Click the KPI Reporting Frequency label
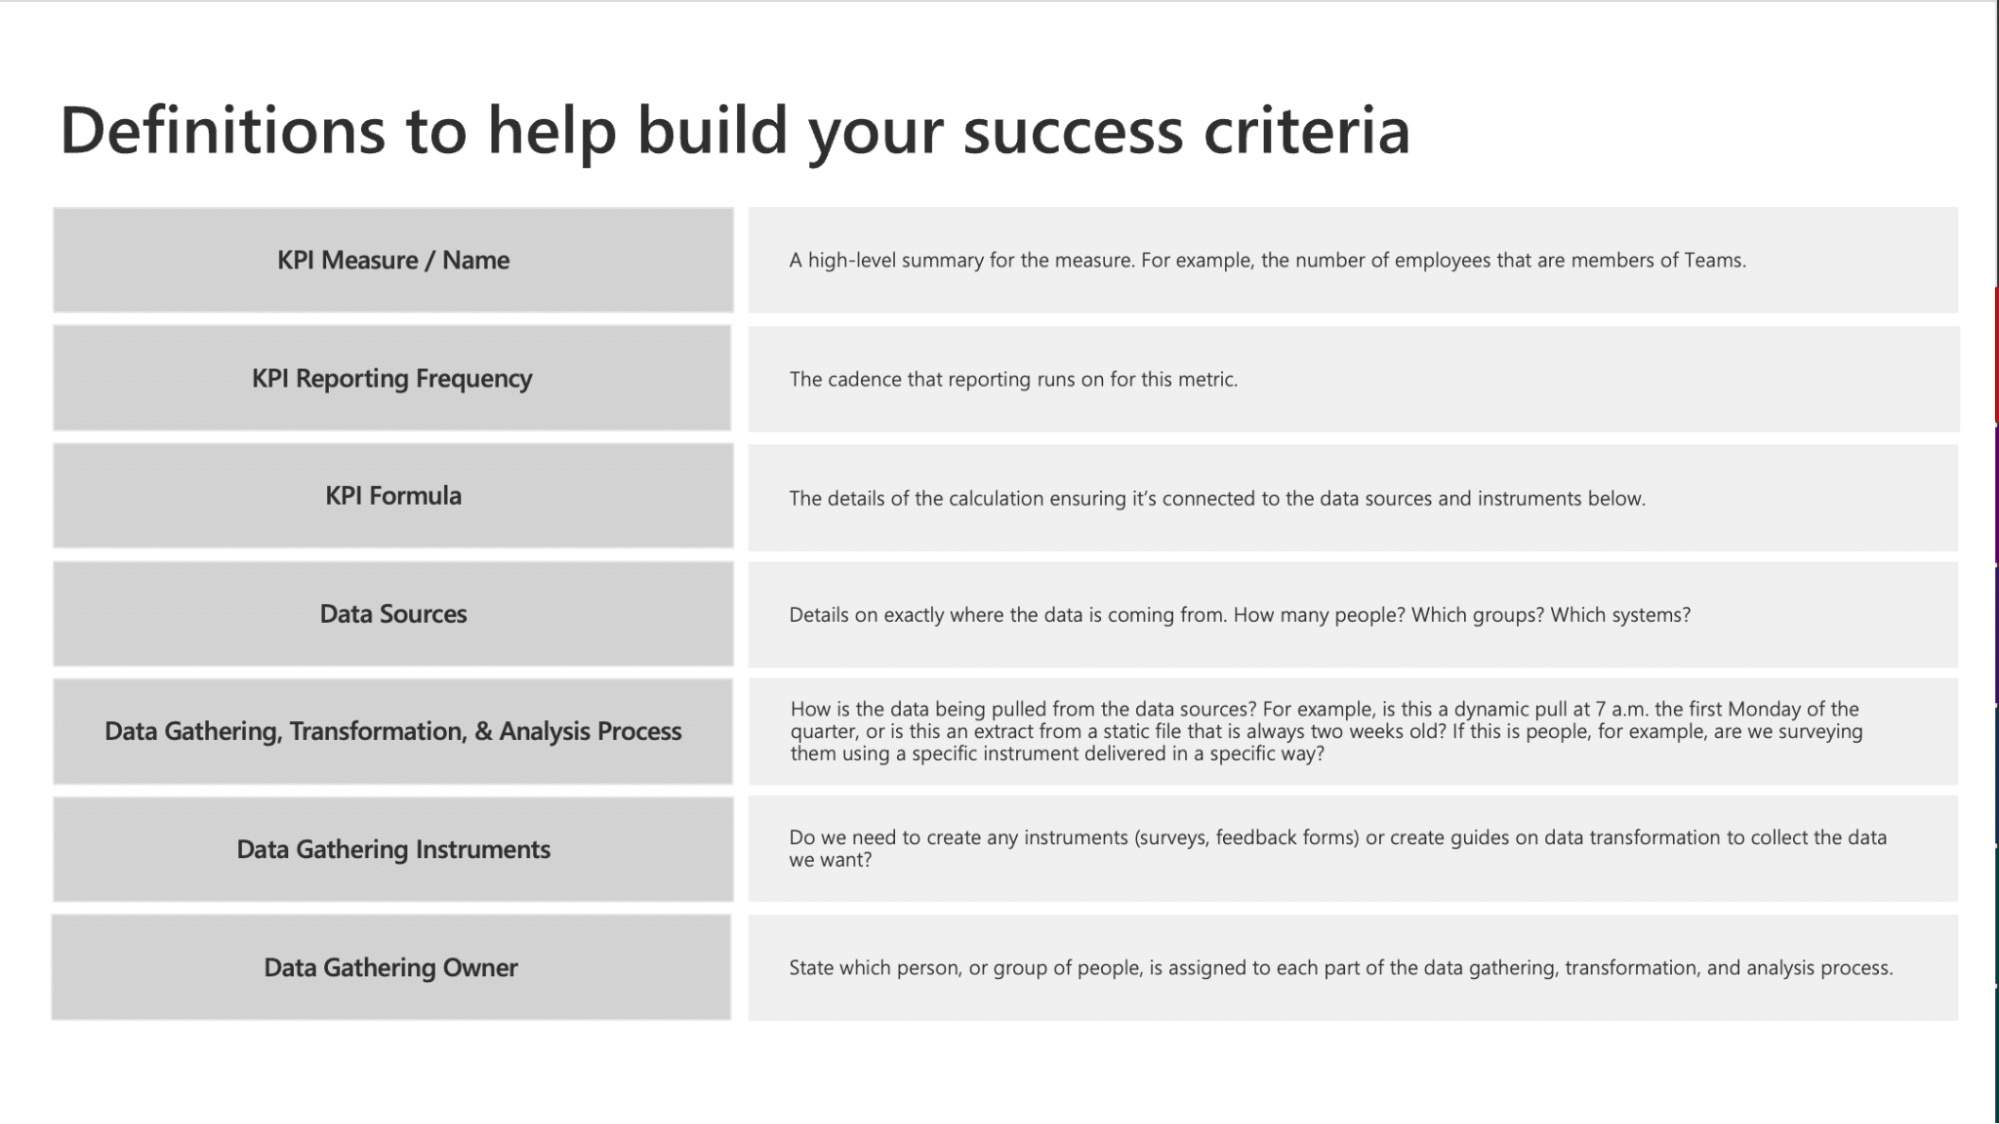 click(x=391, y=377)
